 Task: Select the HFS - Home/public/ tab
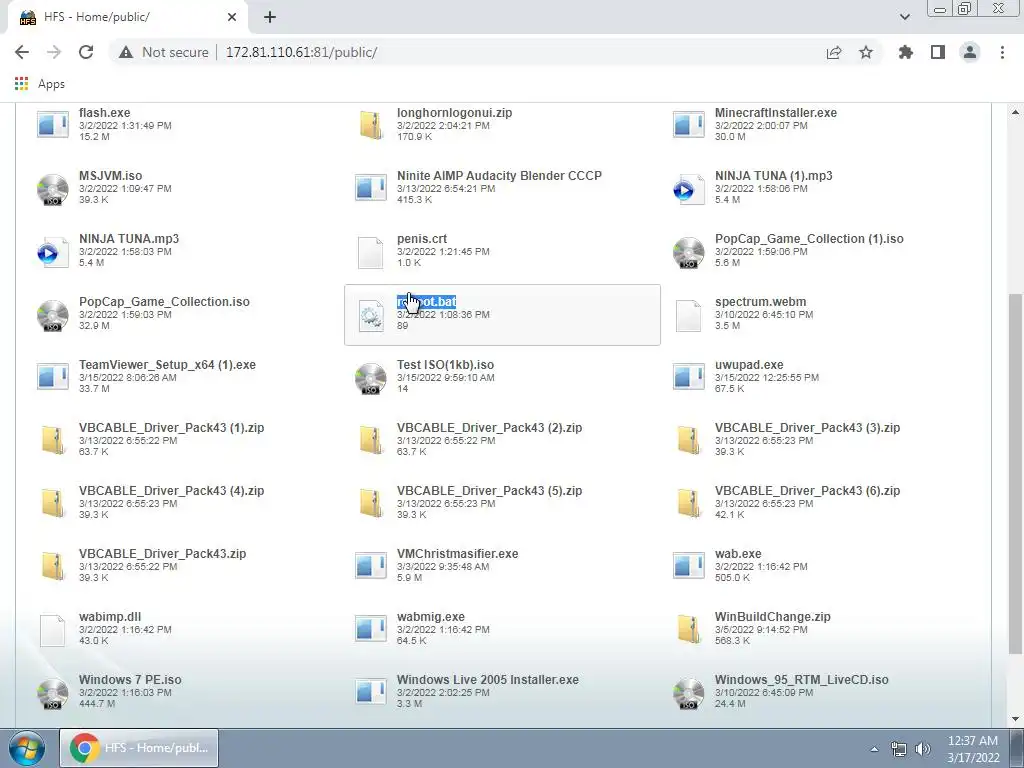pos(128,17)
